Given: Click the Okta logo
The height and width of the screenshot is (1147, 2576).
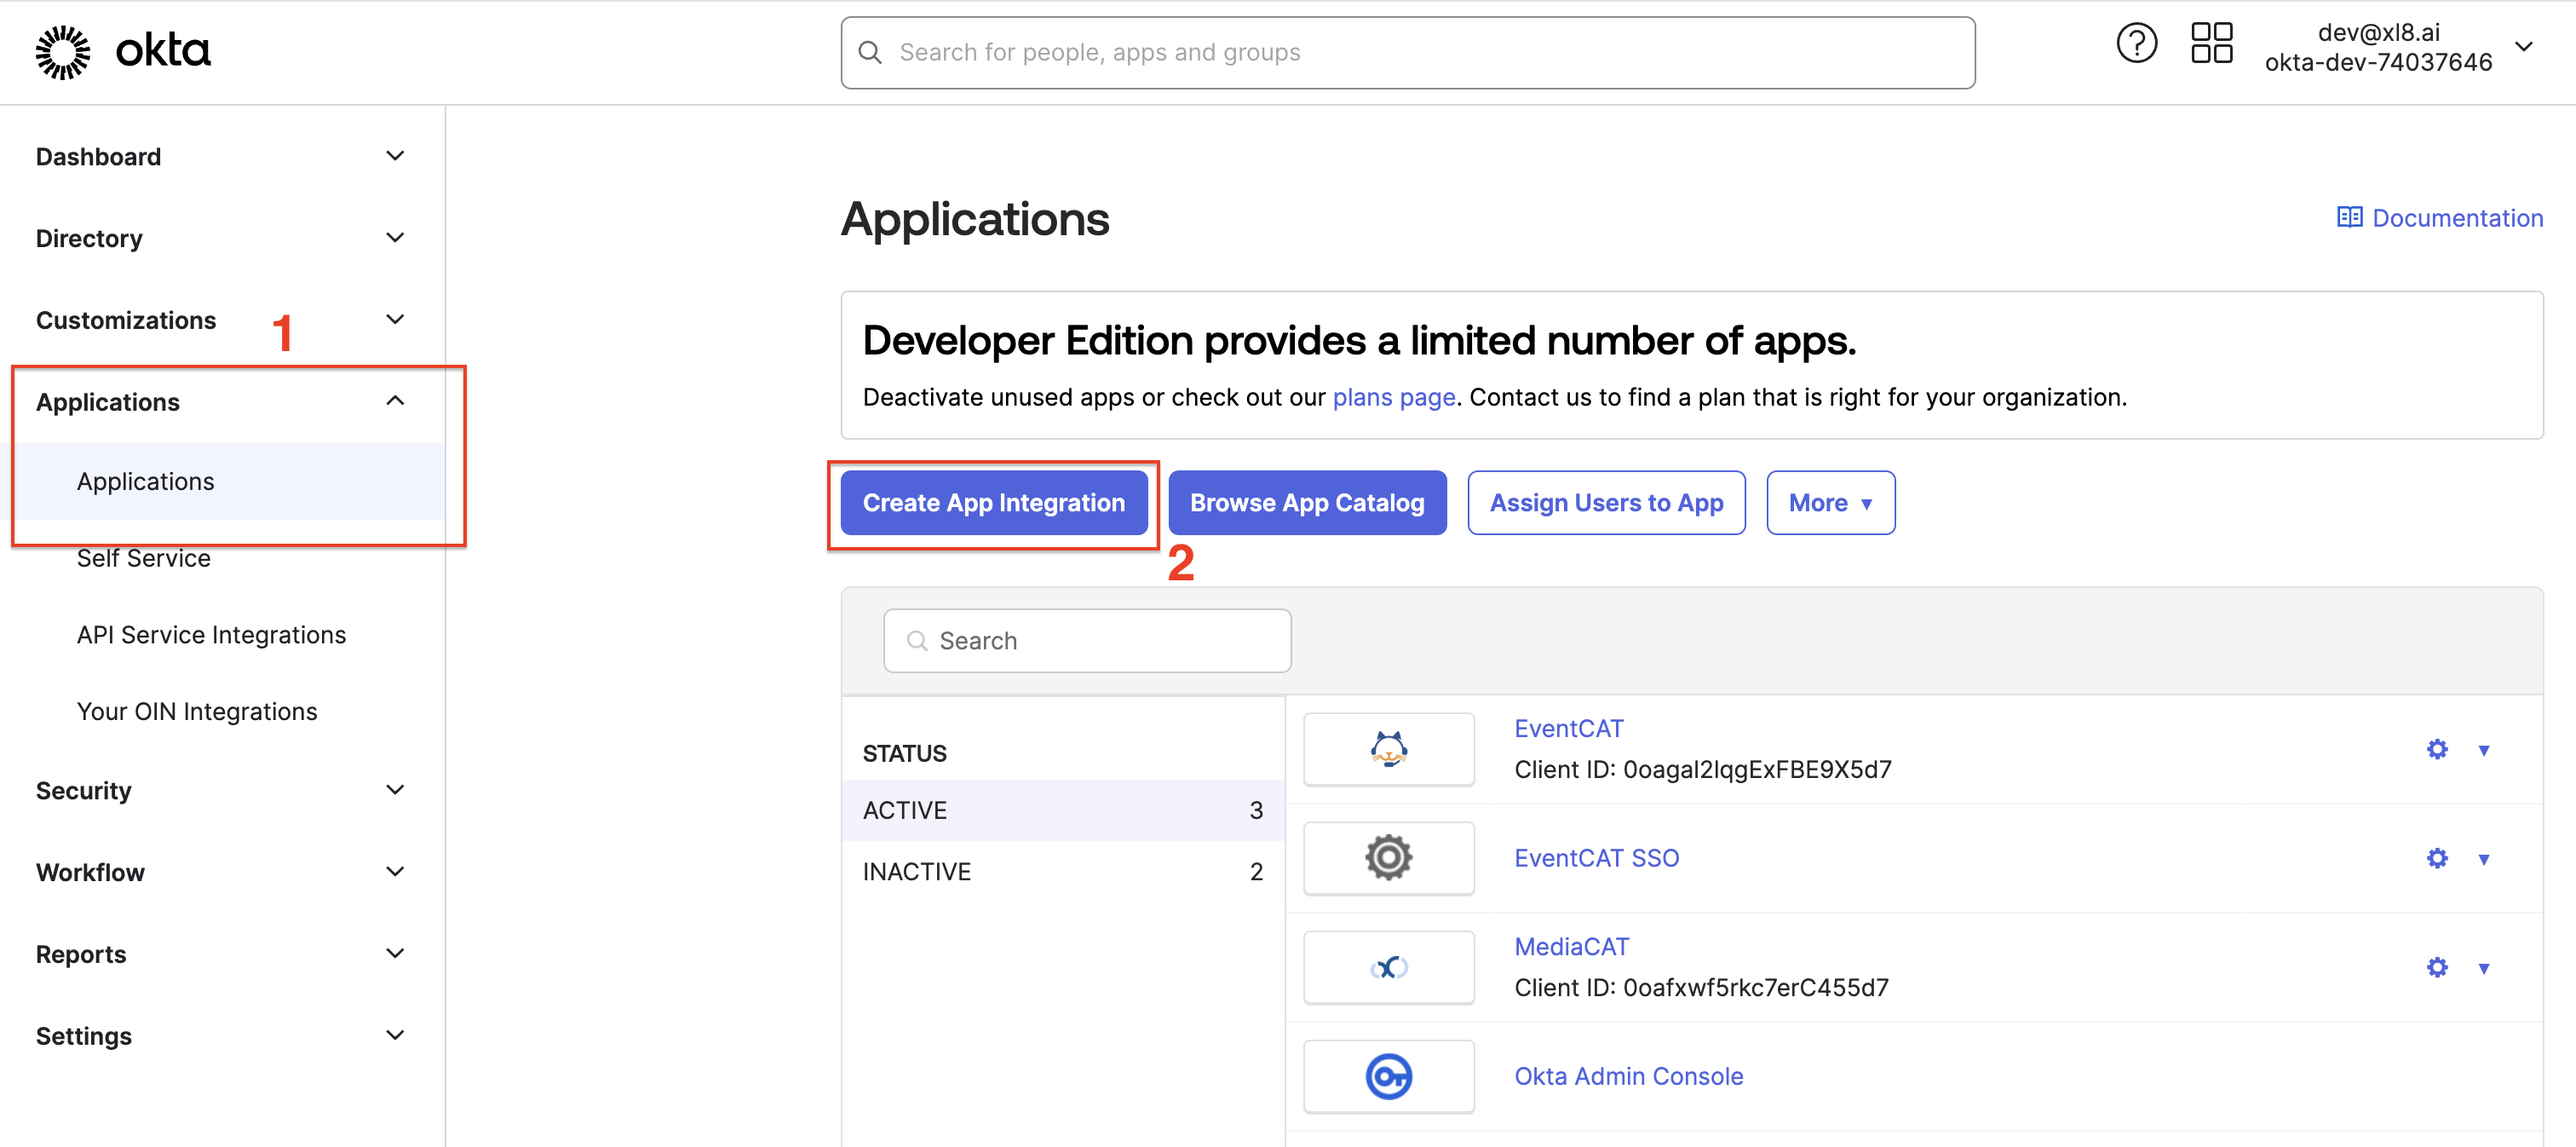Looking at the screenshot, I should 122,52.
